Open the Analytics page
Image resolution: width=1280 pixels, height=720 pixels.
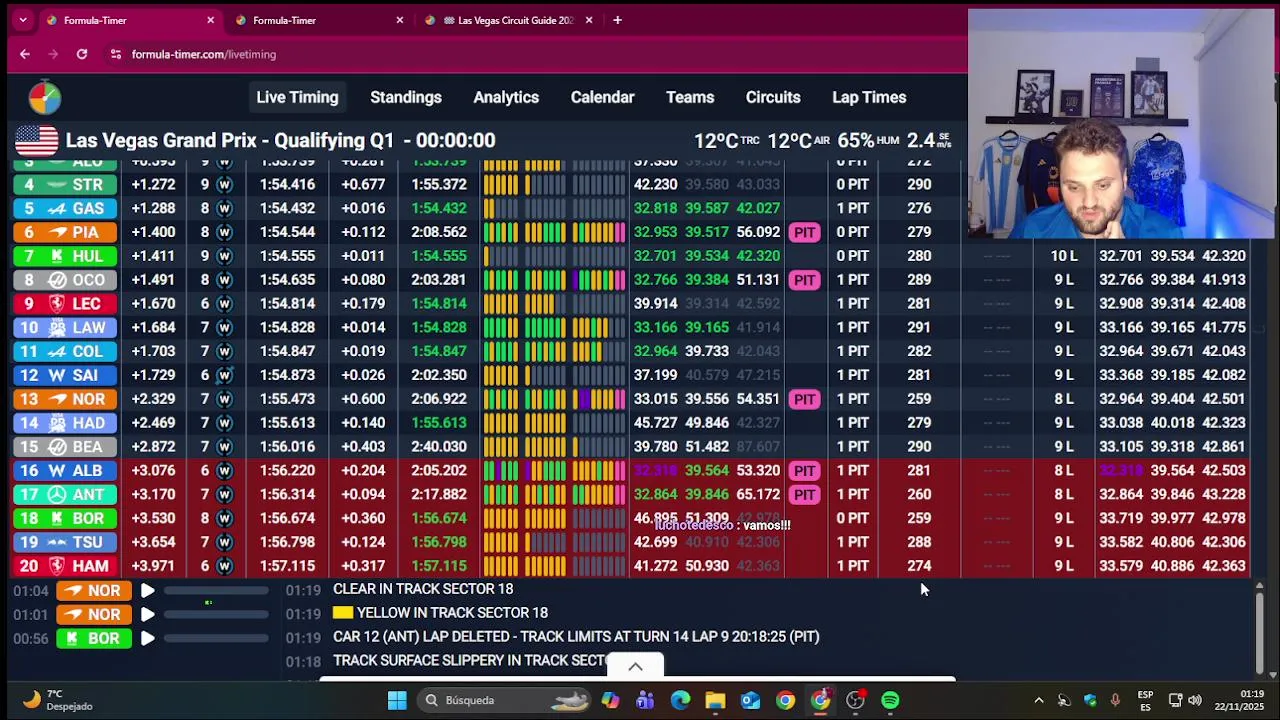click(506, 97)
